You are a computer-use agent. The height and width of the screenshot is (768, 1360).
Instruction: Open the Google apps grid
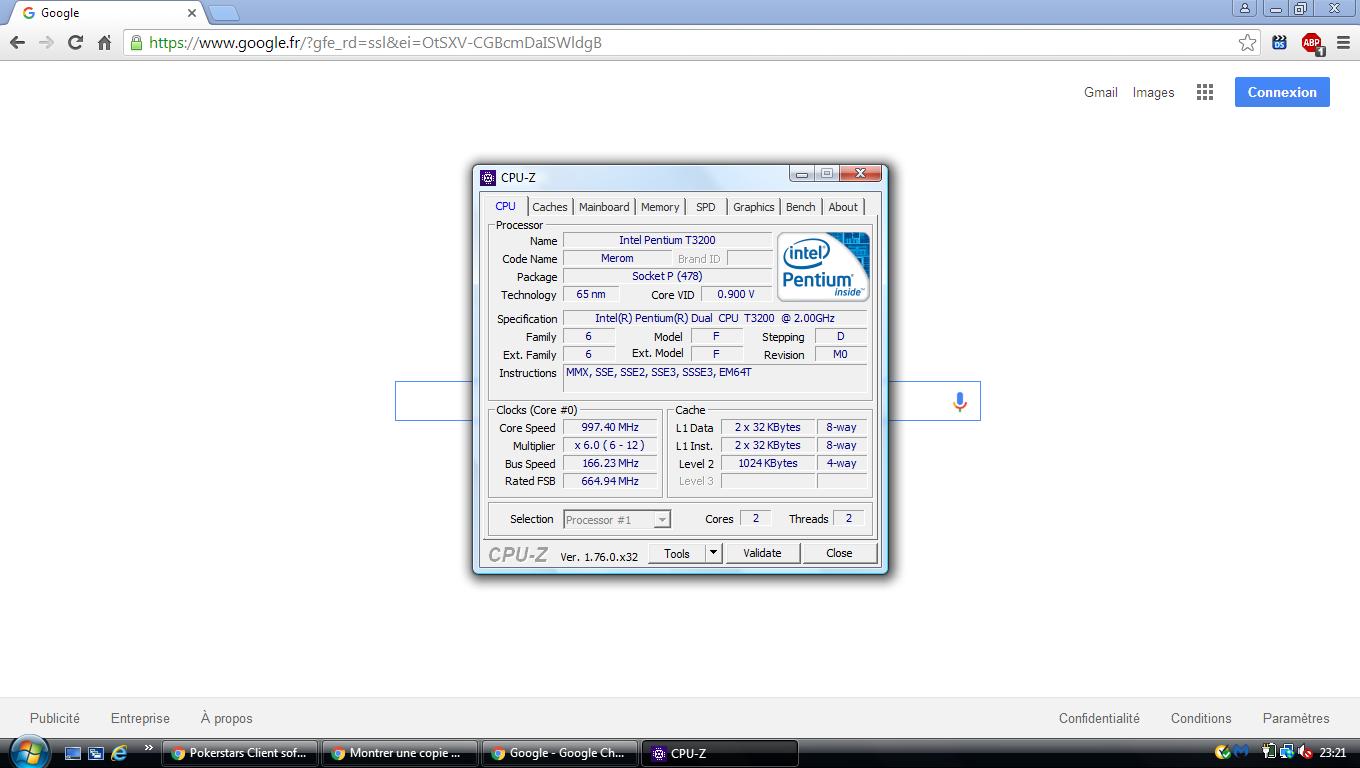(x=1205, y=92)
